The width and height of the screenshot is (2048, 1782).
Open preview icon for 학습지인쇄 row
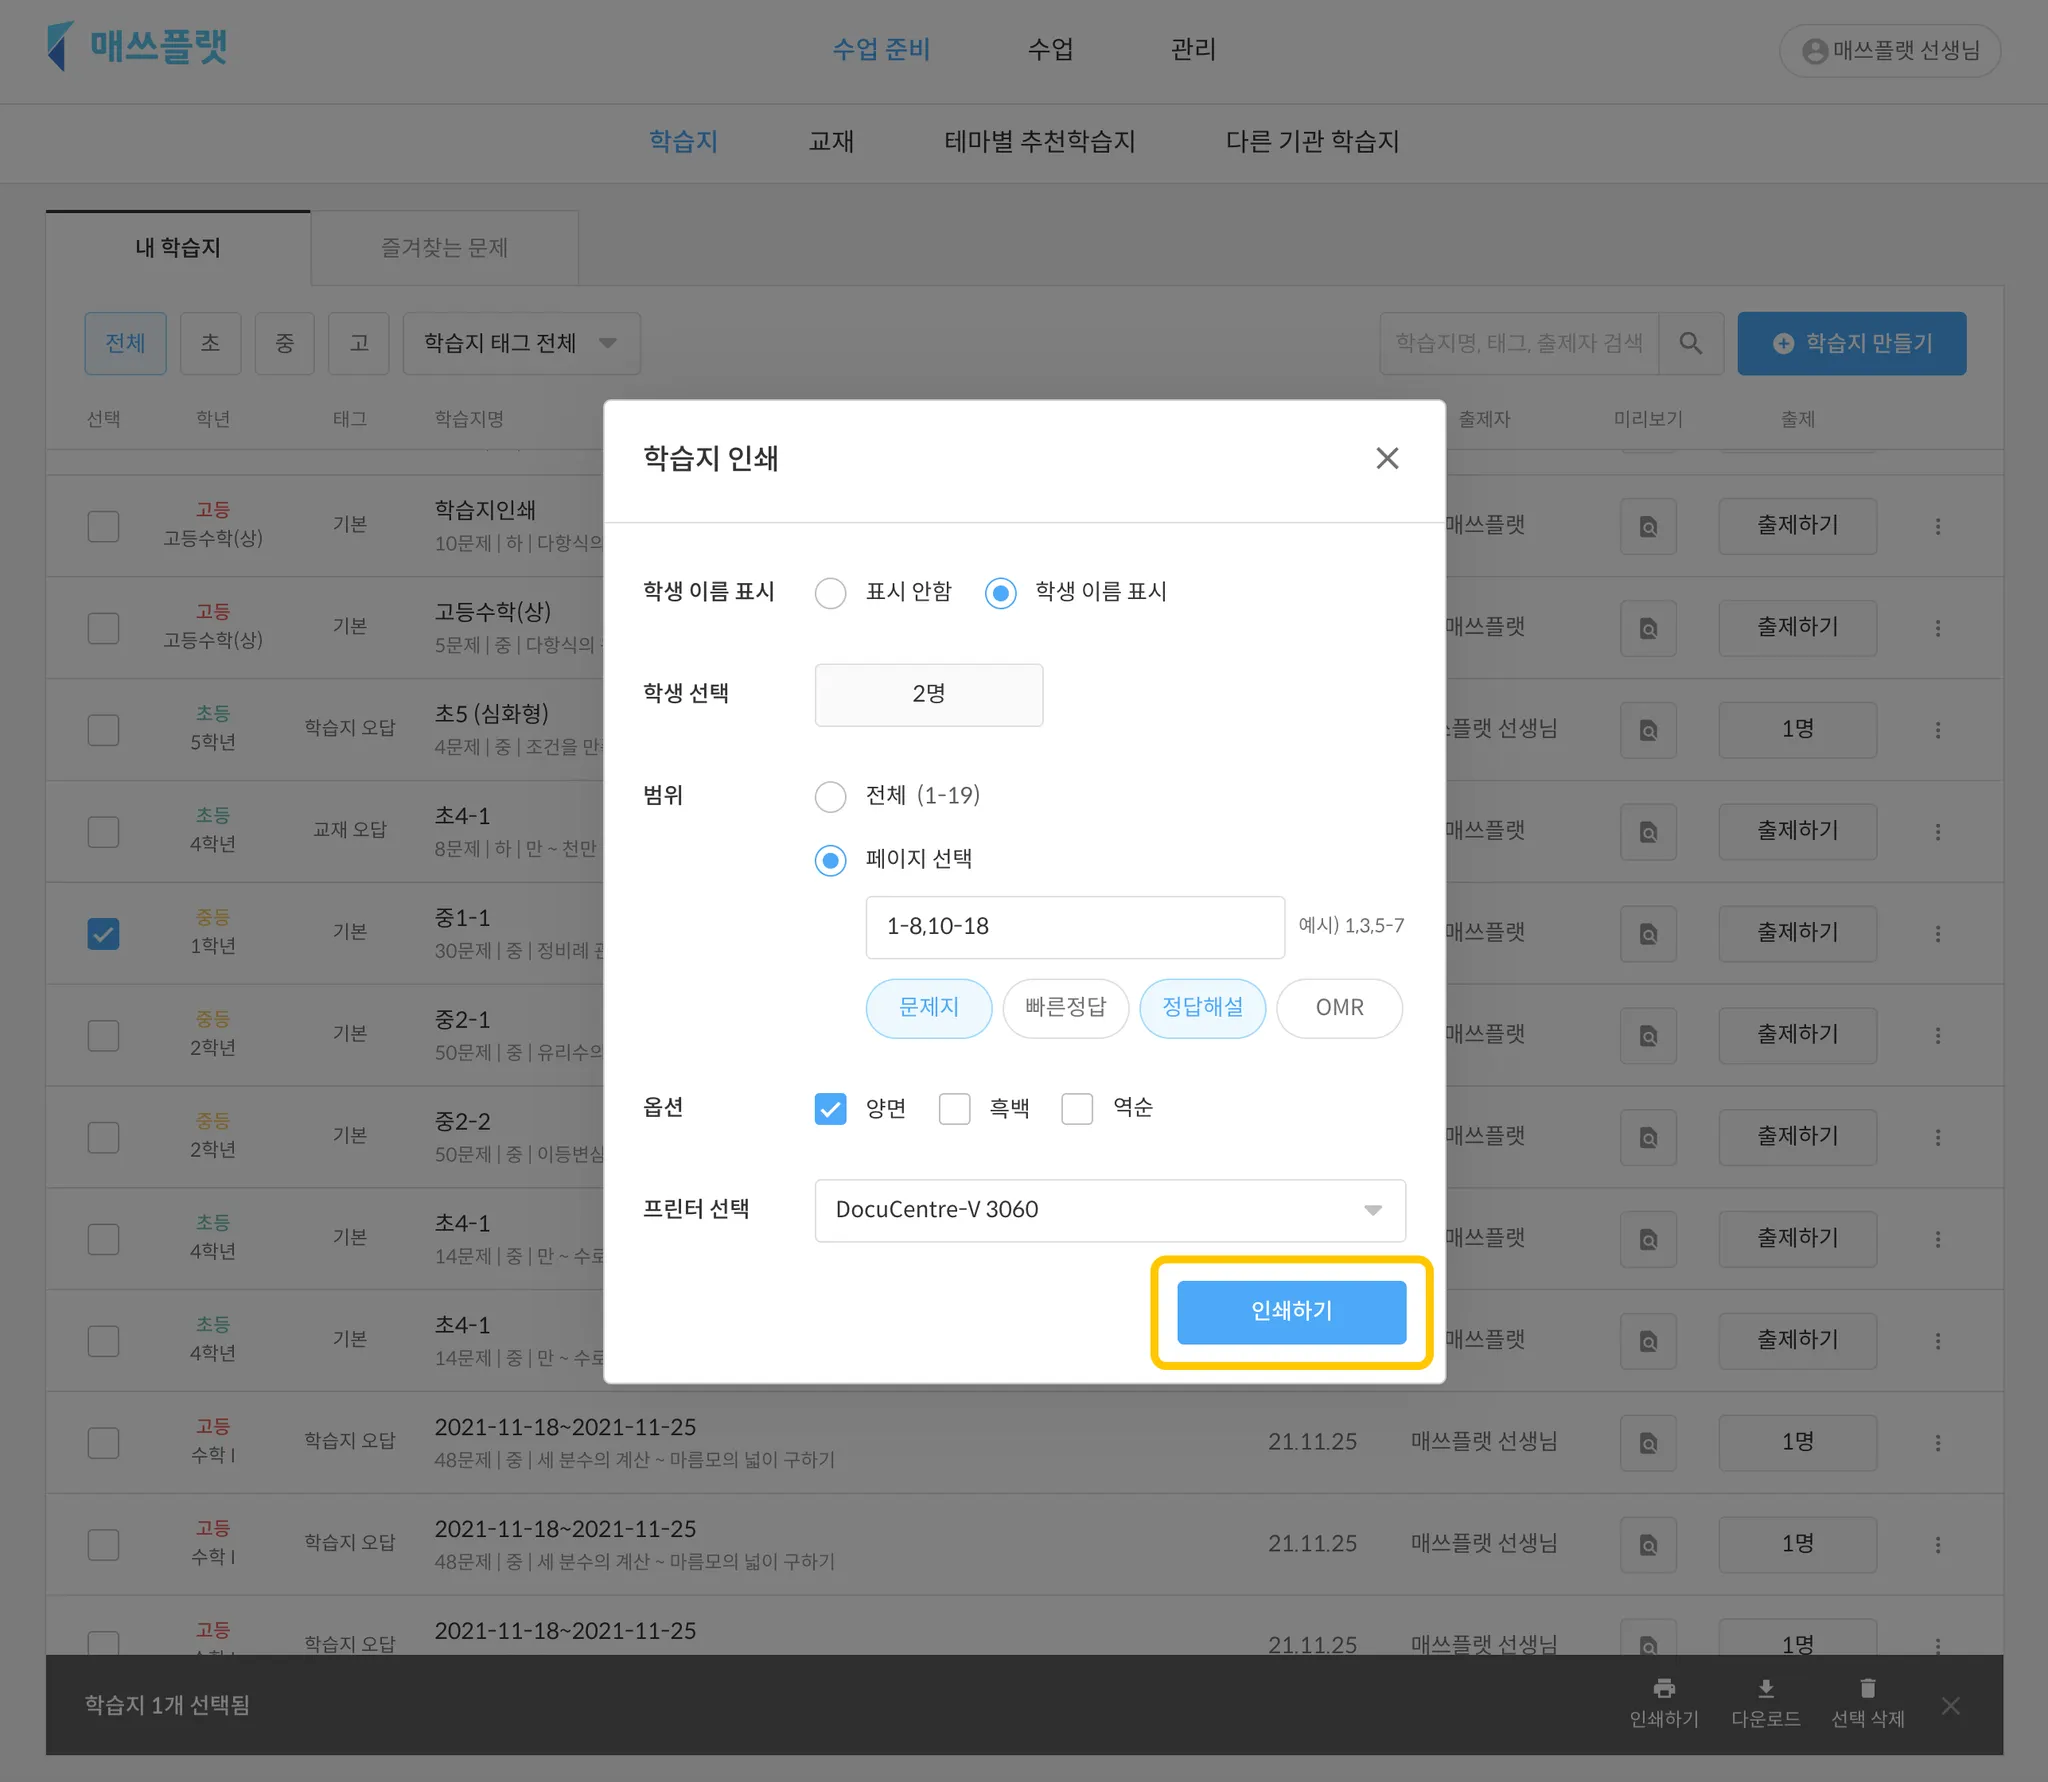tap(1648, 526)
